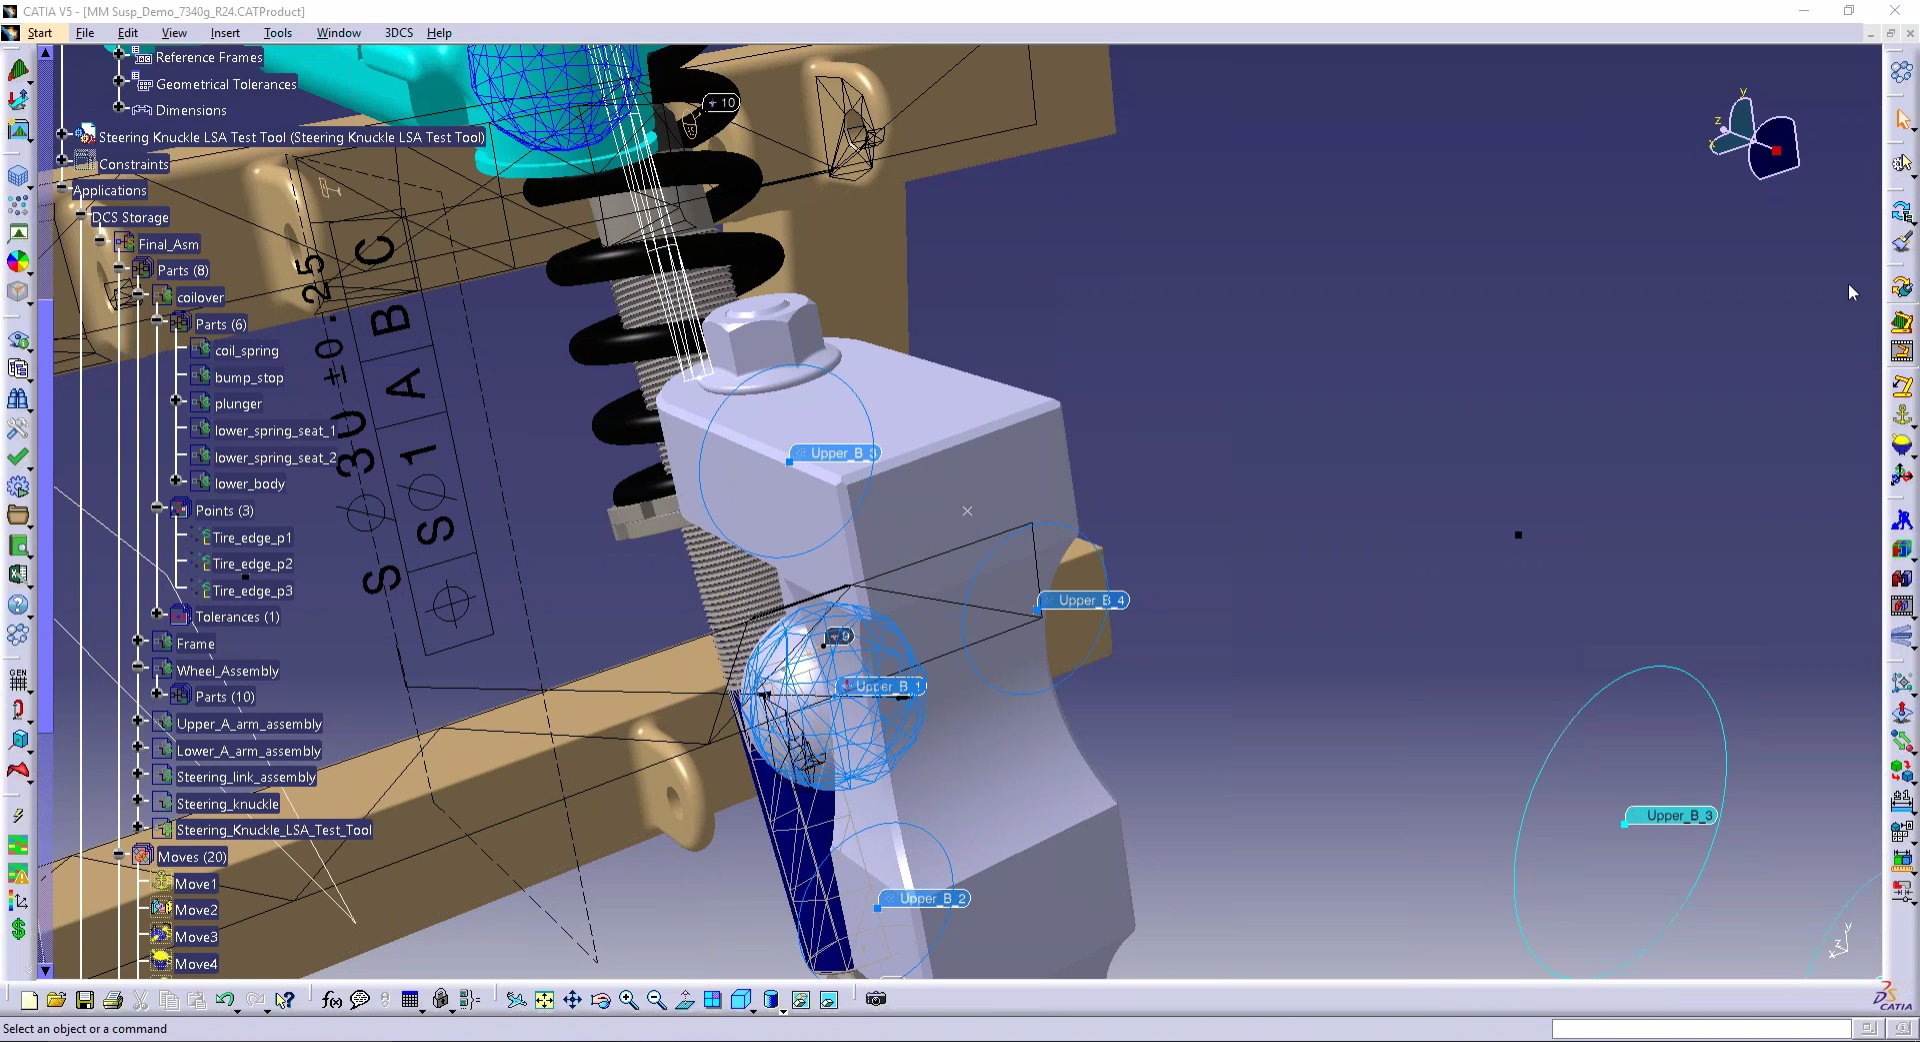Select the Pan tool in bottom toolbar
Image resolution: width=1920 pixels, height=1042 pixels.
coord(572,1000)
